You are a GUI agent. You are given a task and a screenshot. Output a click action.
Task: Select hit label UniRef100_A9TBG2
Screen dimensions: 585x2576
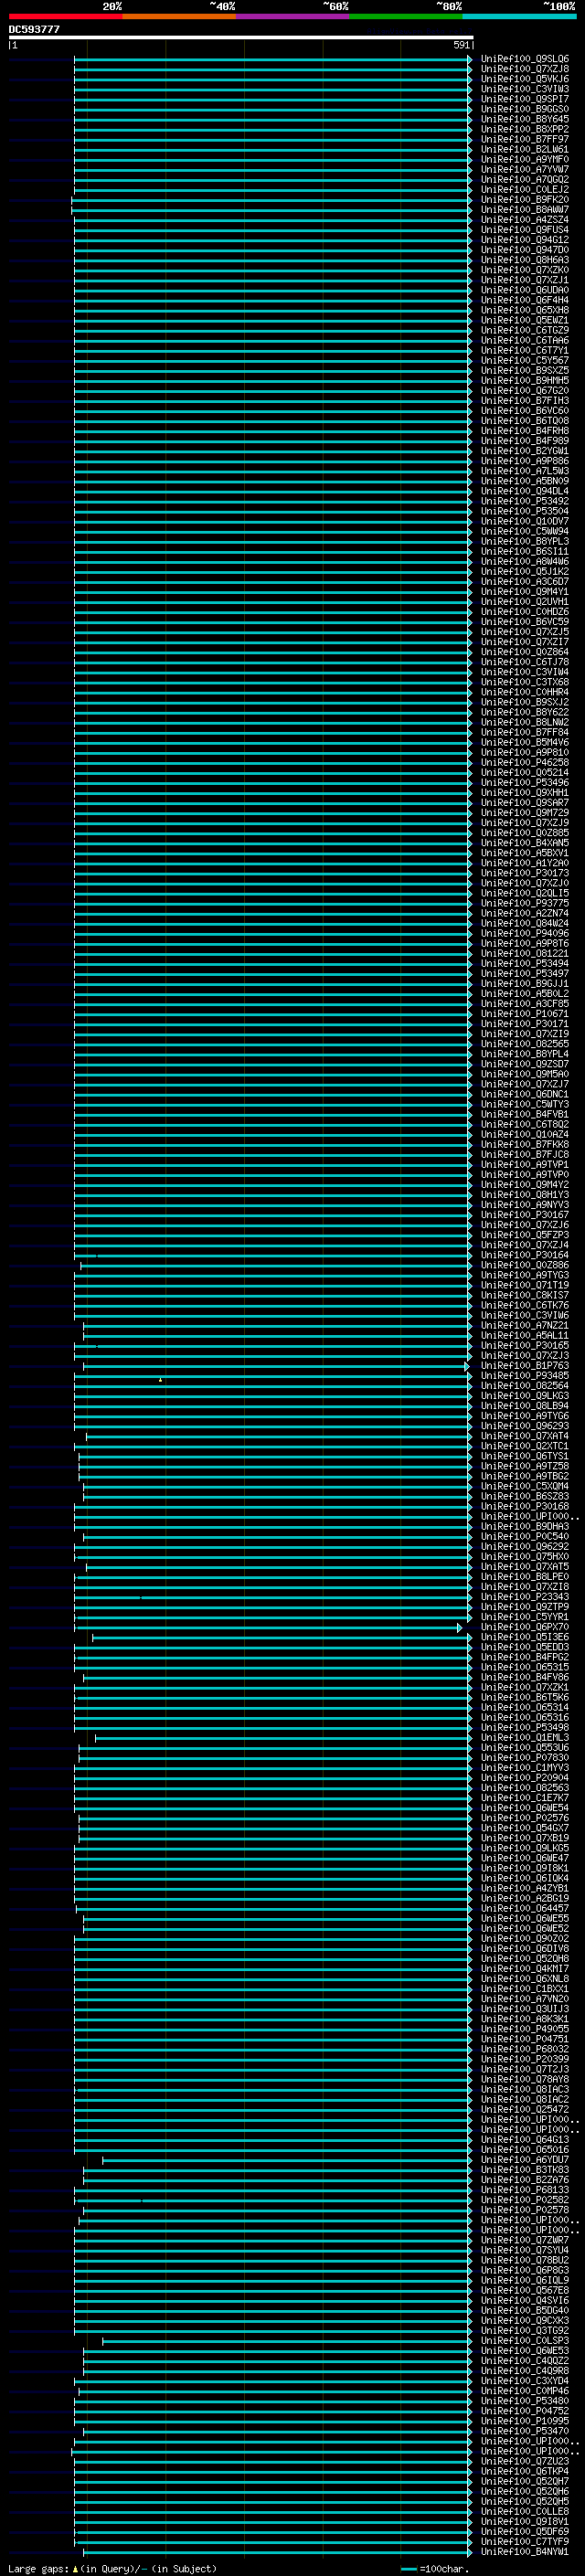(x=525, y=1476)
